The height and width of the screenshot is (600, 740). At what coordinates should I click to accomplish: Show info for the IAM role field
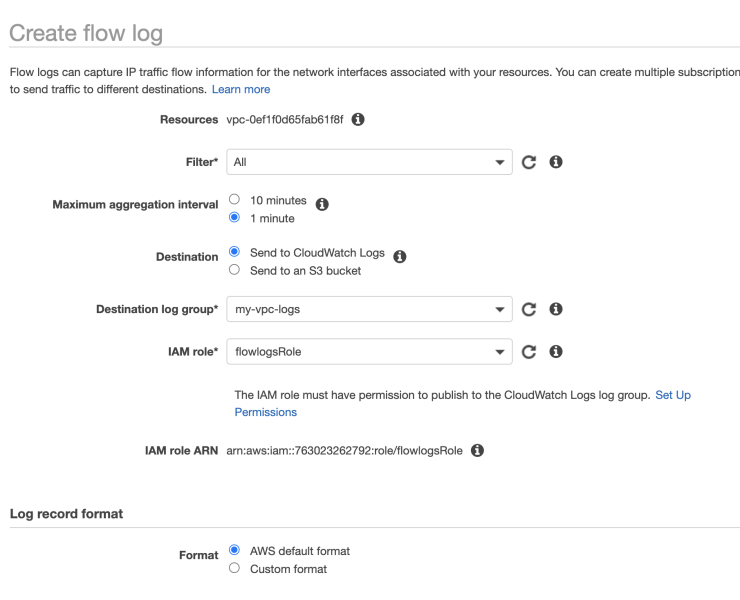[x=556, y=351]
